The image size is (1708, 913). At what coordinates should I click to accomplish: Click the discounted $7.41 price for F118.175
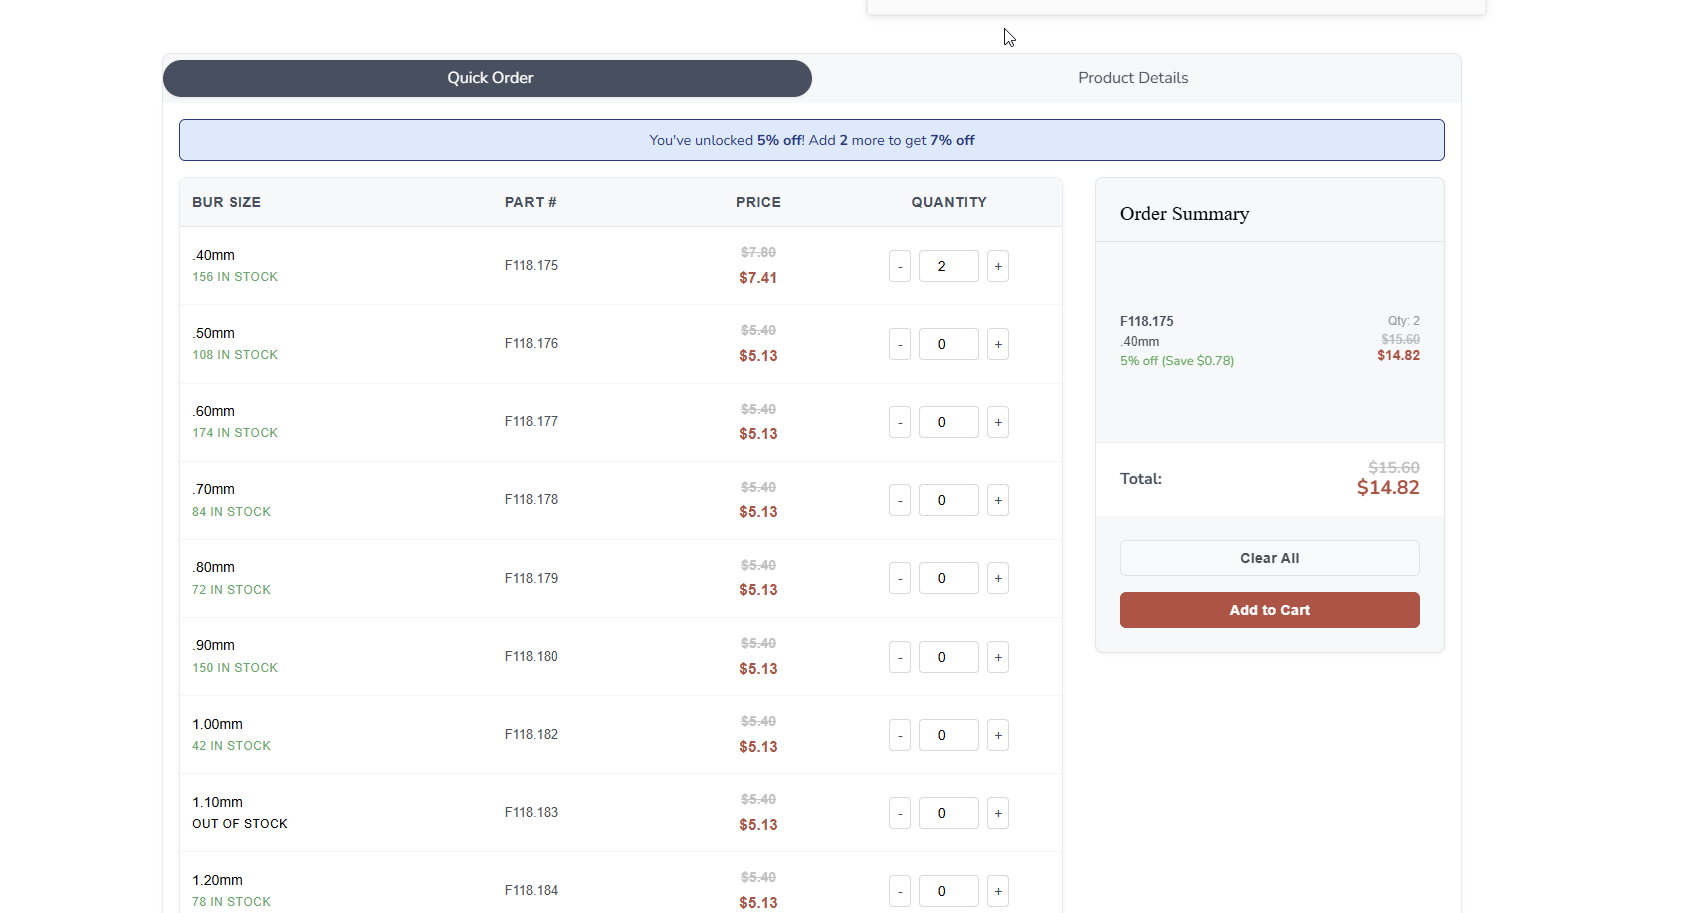[x=758, y=278]
